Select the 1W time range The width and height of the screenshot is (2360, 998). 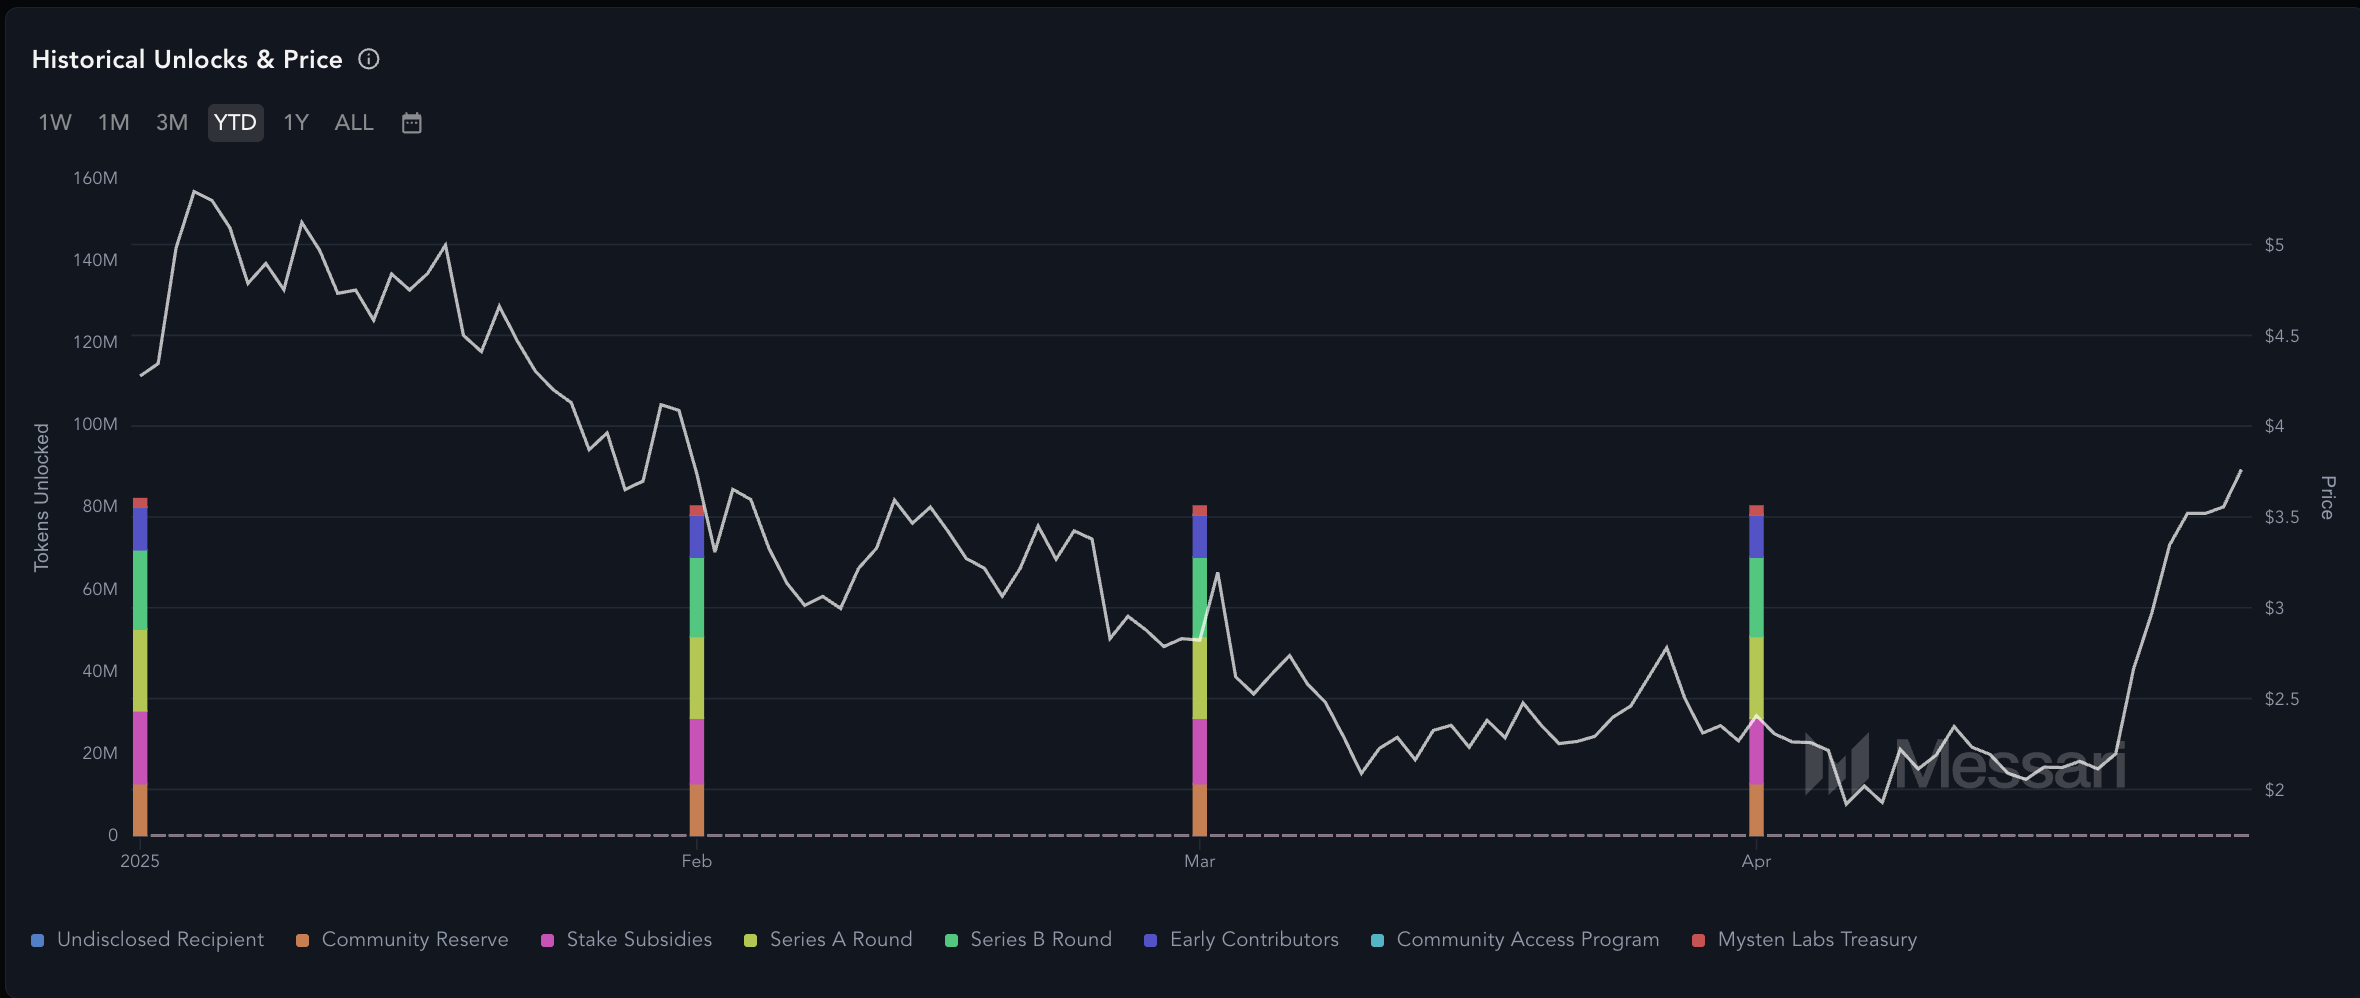(55, 123)
